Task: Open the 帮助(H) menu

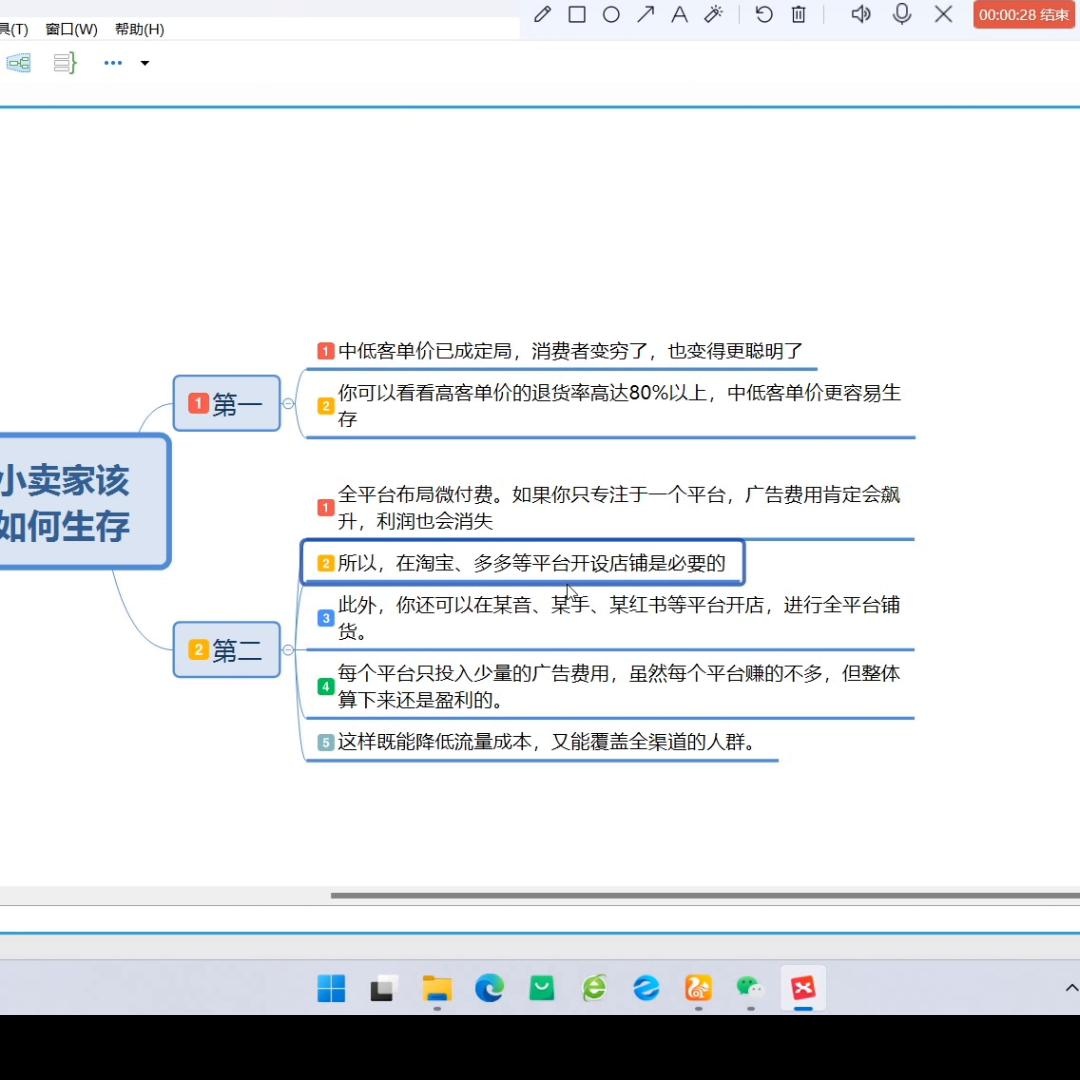Action: [x=140, y=30]
